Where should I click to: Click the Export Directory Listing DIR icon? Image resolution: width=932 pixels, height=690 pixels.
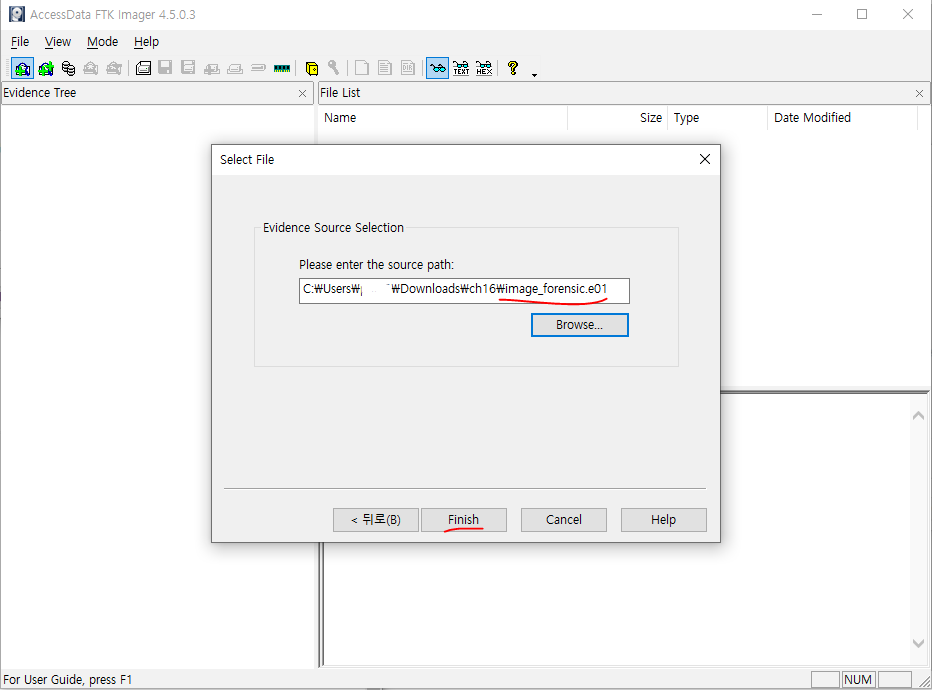click(408, 68)
